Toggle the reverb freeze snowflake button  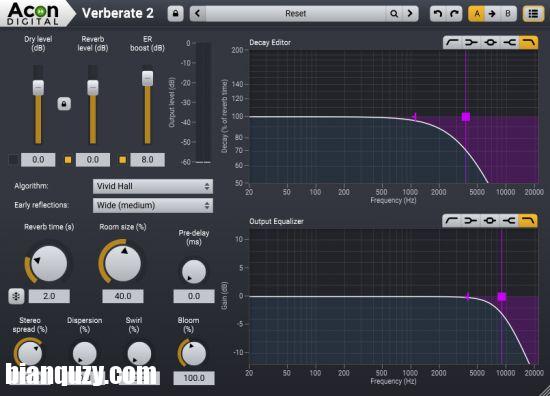coord(16,296)
